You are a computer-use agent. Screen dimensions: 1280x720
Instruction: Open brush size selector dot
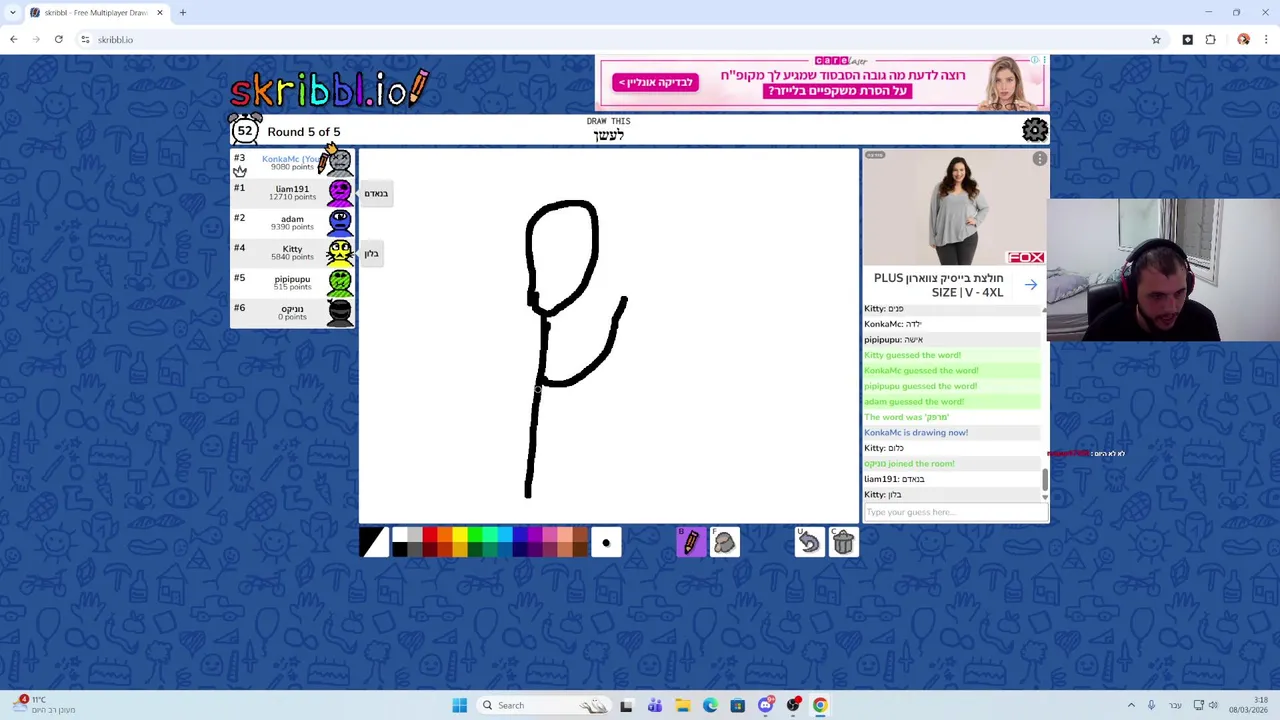(x=606, y=542)
